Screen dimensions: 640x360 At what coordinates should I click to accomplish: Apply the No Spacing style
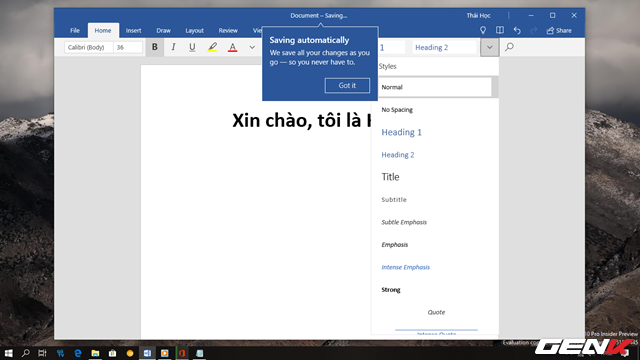click(435, 109)
